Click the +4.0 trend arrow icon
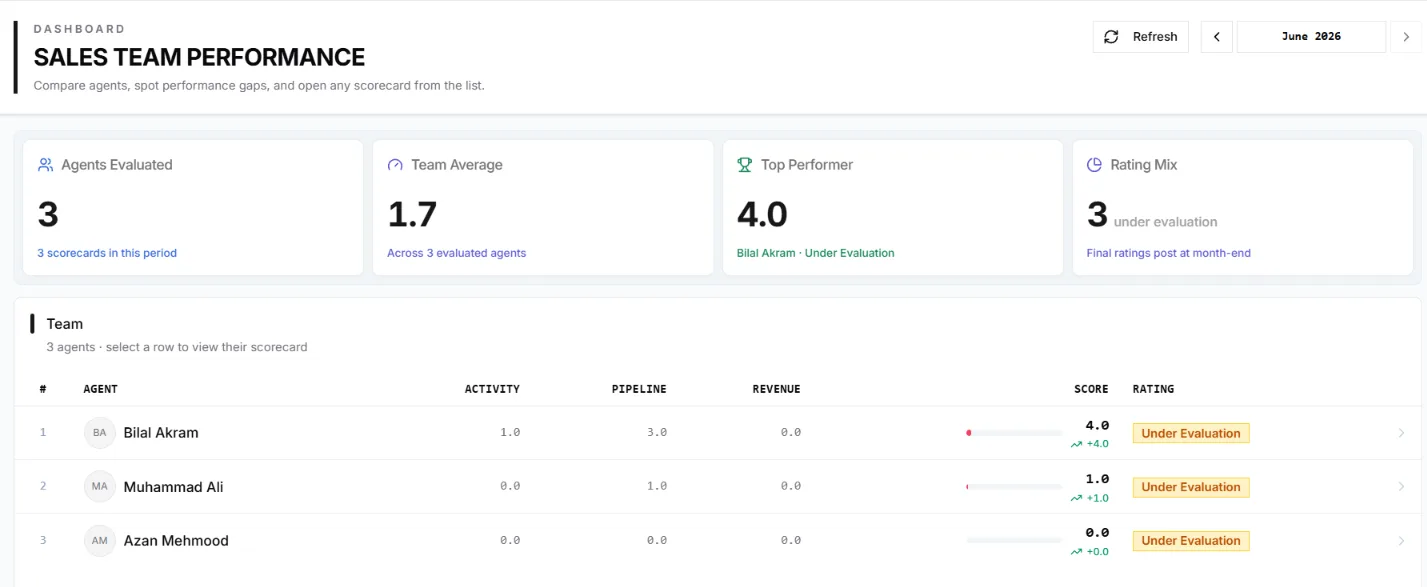This screenshot has height=587, width=1427. (1077, 444)
